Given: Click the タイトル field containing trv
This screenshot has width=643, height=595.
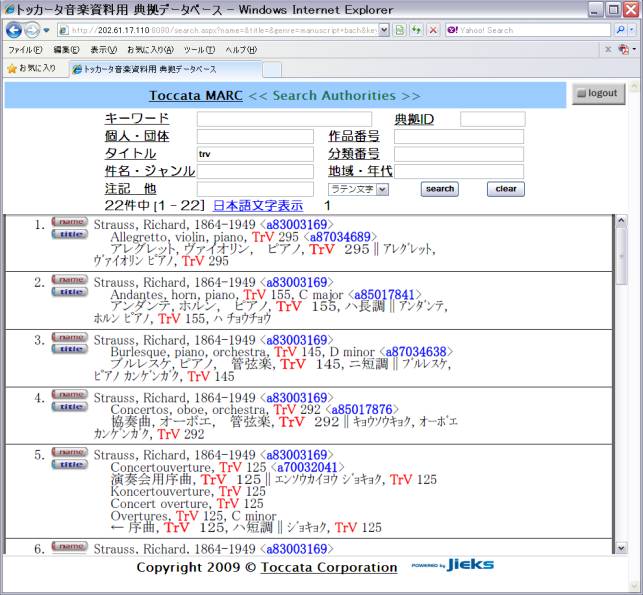Looking at the screenshot, I should [255, 154].
